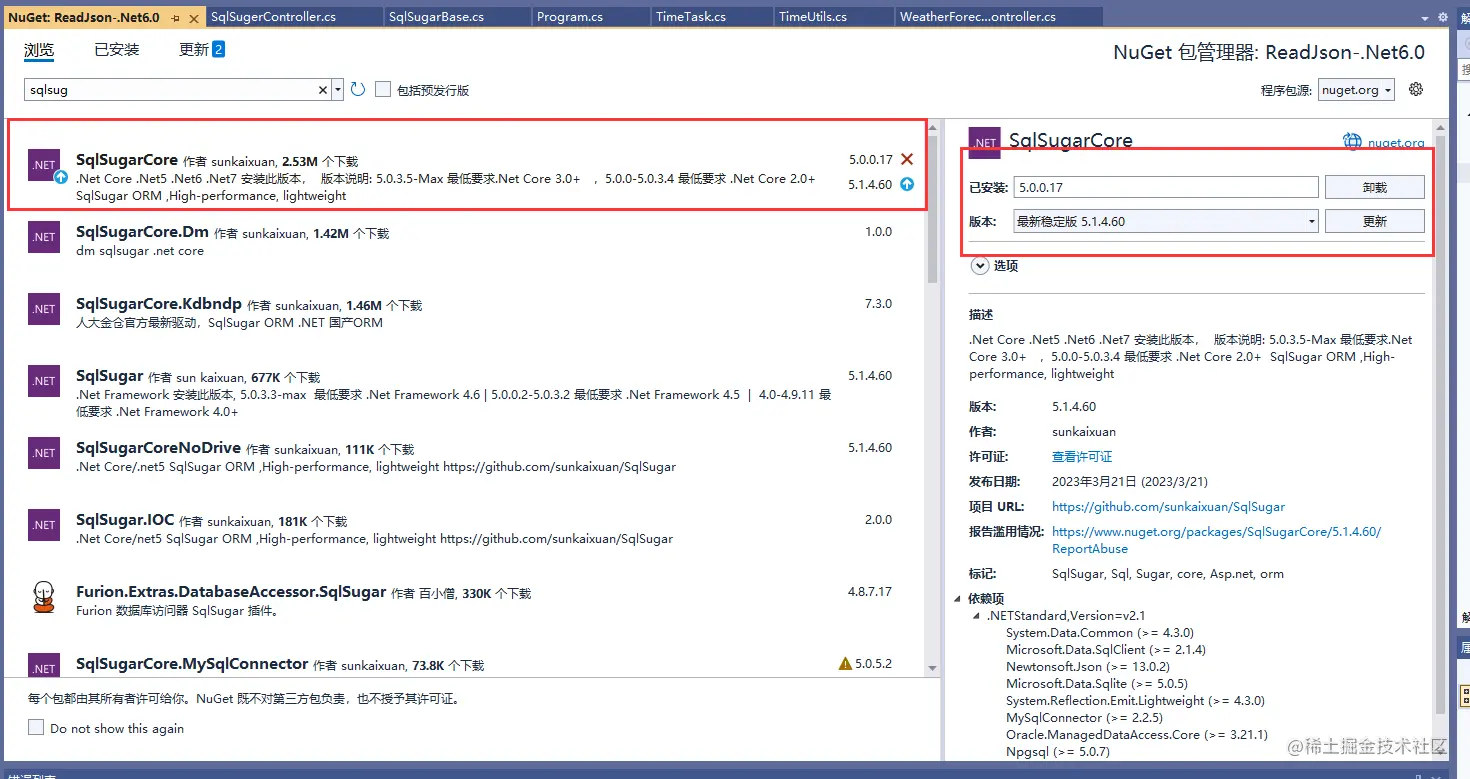Select SqlSugarCore.MySqlConnector package title
The image size is (1470, 779).
coord(192,664)
